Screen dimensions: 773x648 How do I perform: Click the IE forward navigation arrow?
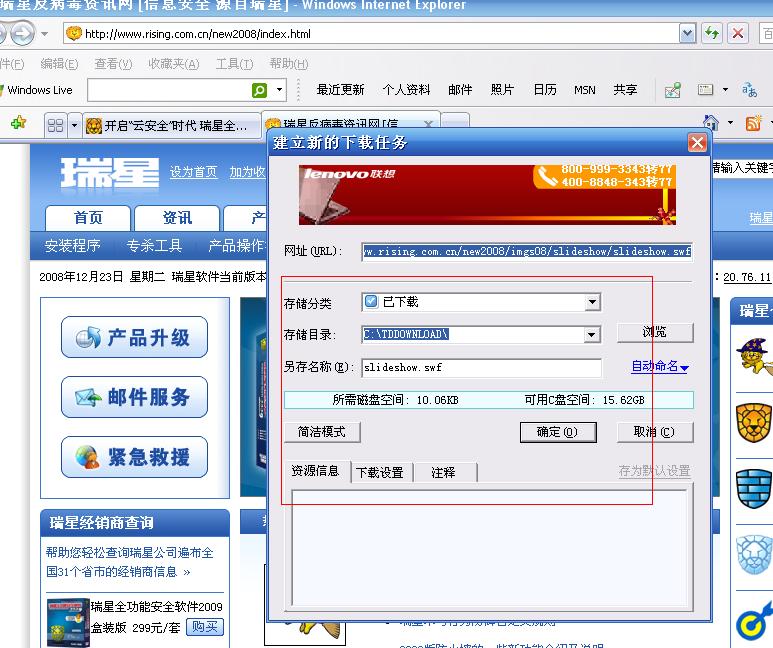pos(22,34)
